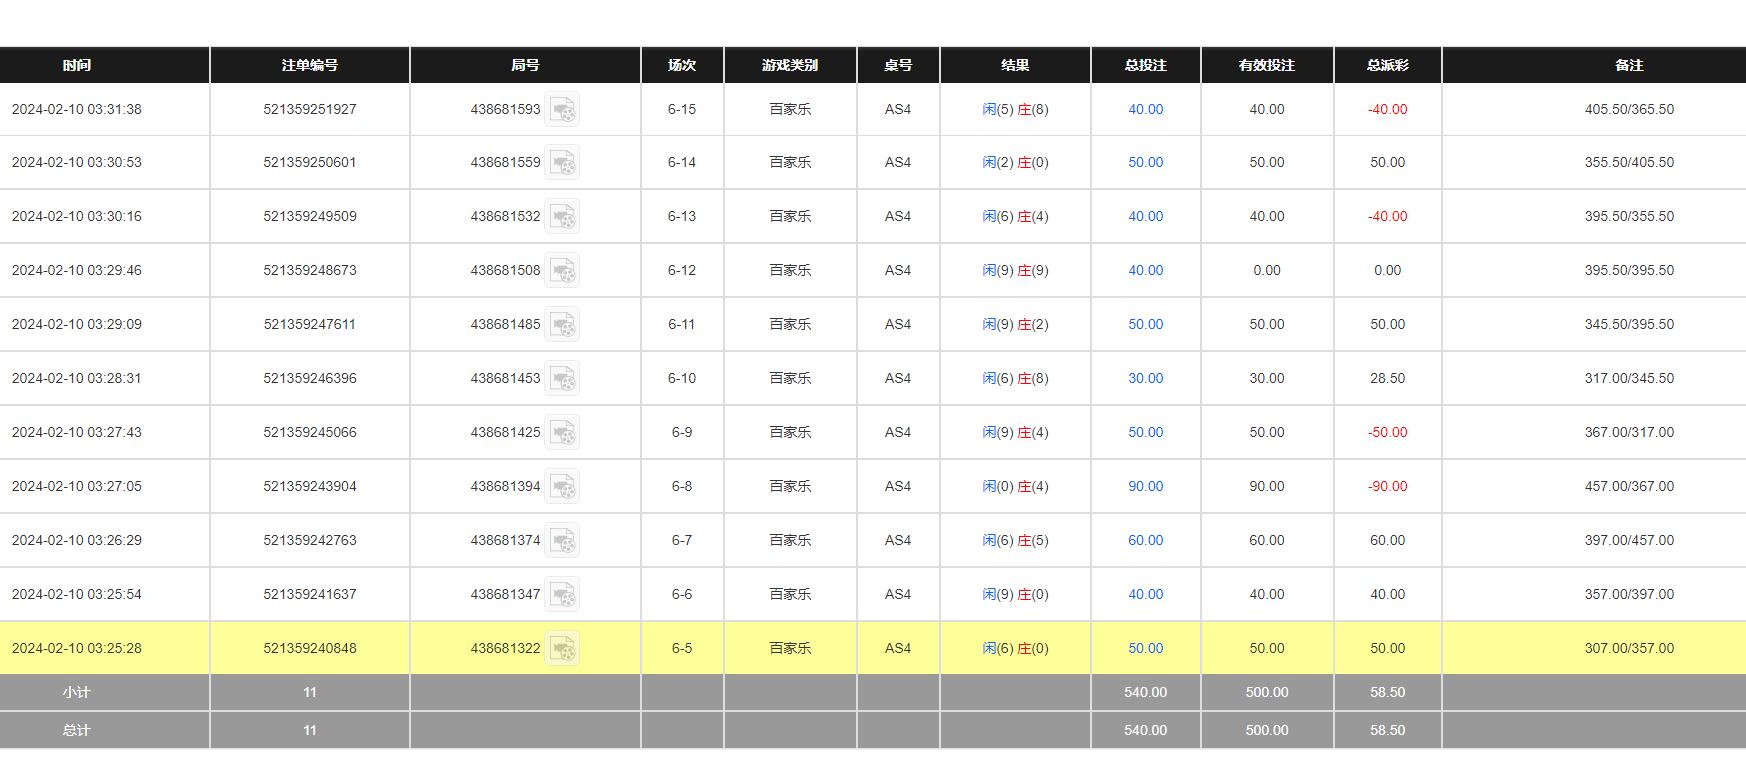
Task: Play video replay of round 438681425
Action: 562,432
